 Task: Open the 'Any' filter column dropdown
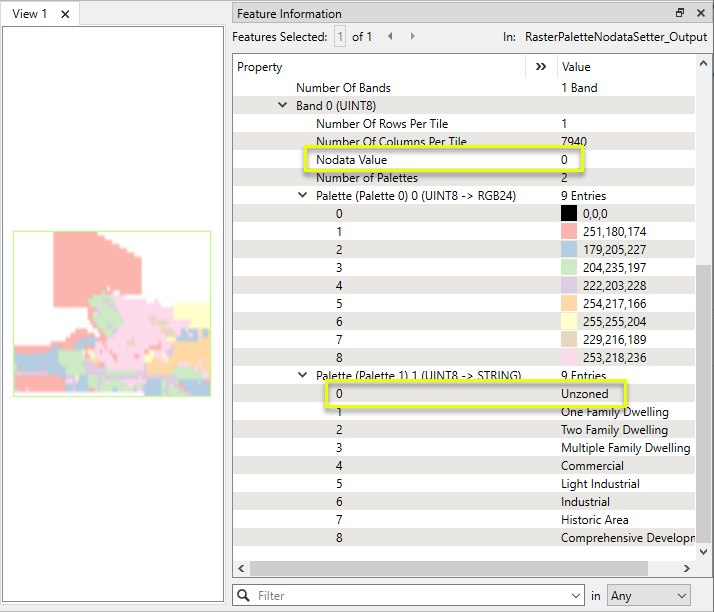(x=649, y=596)
